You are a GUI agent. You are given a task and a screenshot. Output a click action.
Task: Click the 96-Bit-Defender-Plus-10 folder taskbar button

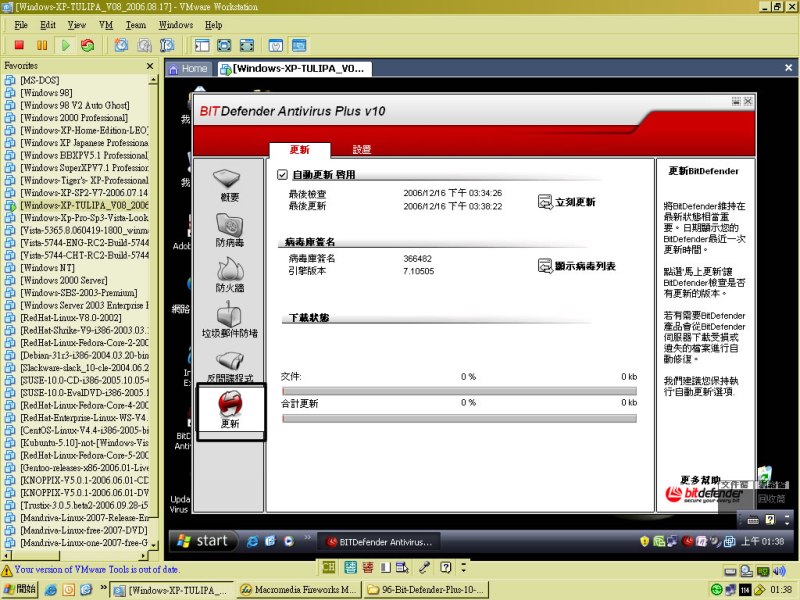(x=426, y=590)
